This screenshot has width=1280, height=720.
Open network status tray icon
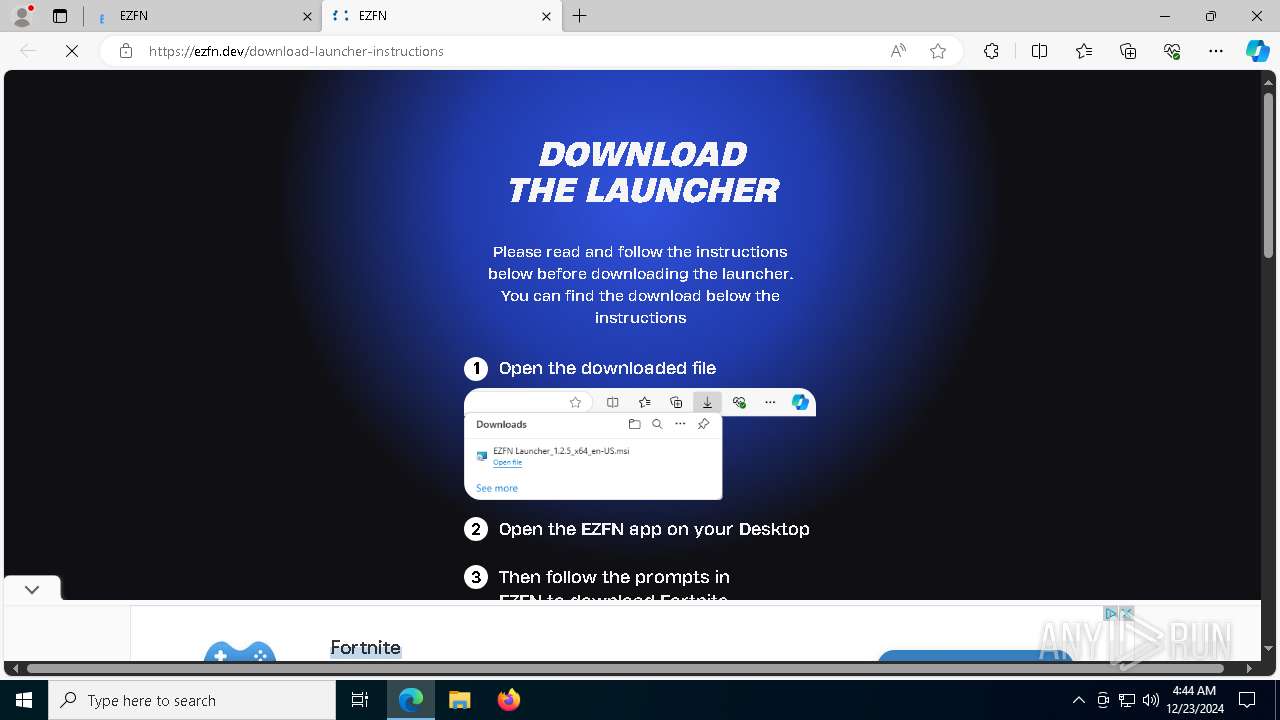[1127, 700]
